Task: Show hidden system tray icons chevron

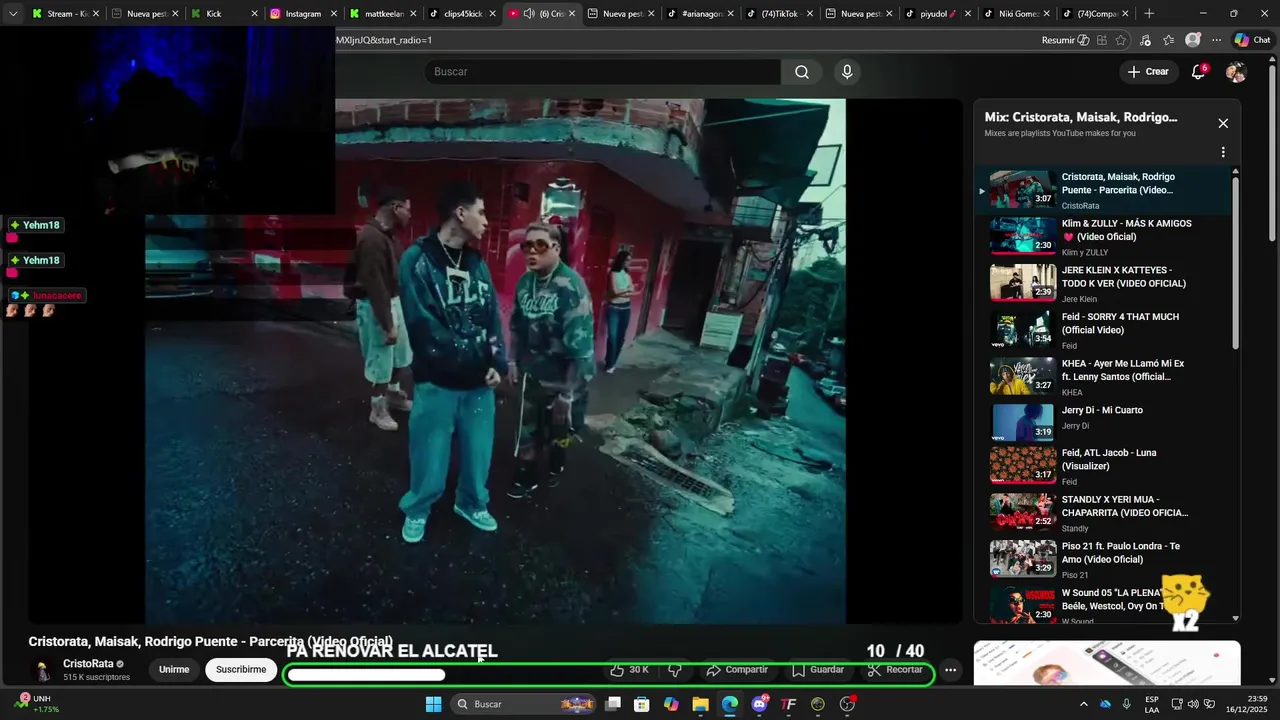Action: pos(1083,704)
